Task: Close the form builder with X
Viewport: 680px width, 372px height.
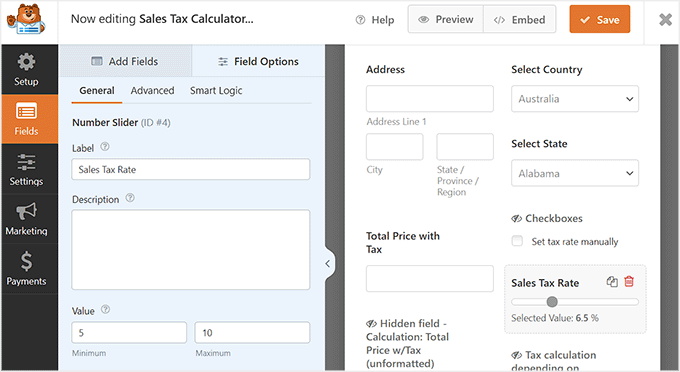Action: click(x=665, y=20)
